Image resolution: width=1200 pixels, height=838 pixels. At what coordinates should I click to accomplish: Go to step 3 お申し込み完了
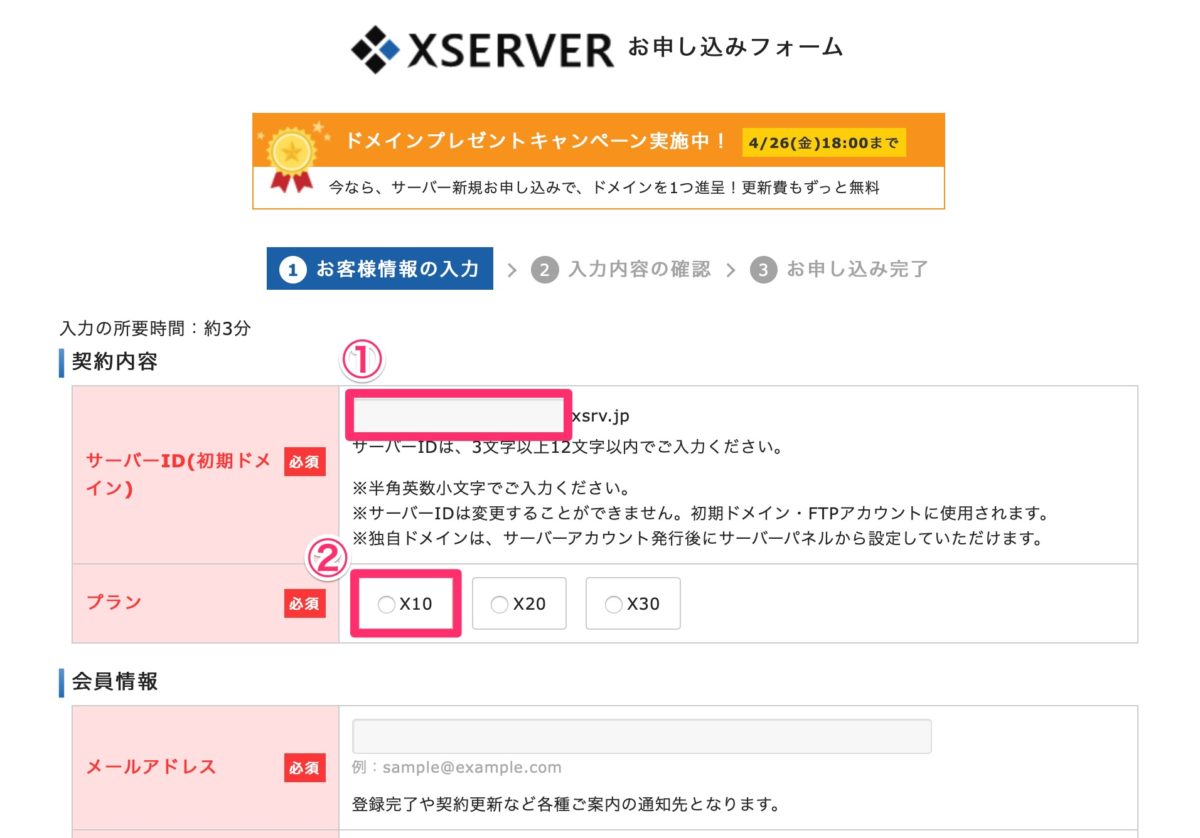click(839, 270)
